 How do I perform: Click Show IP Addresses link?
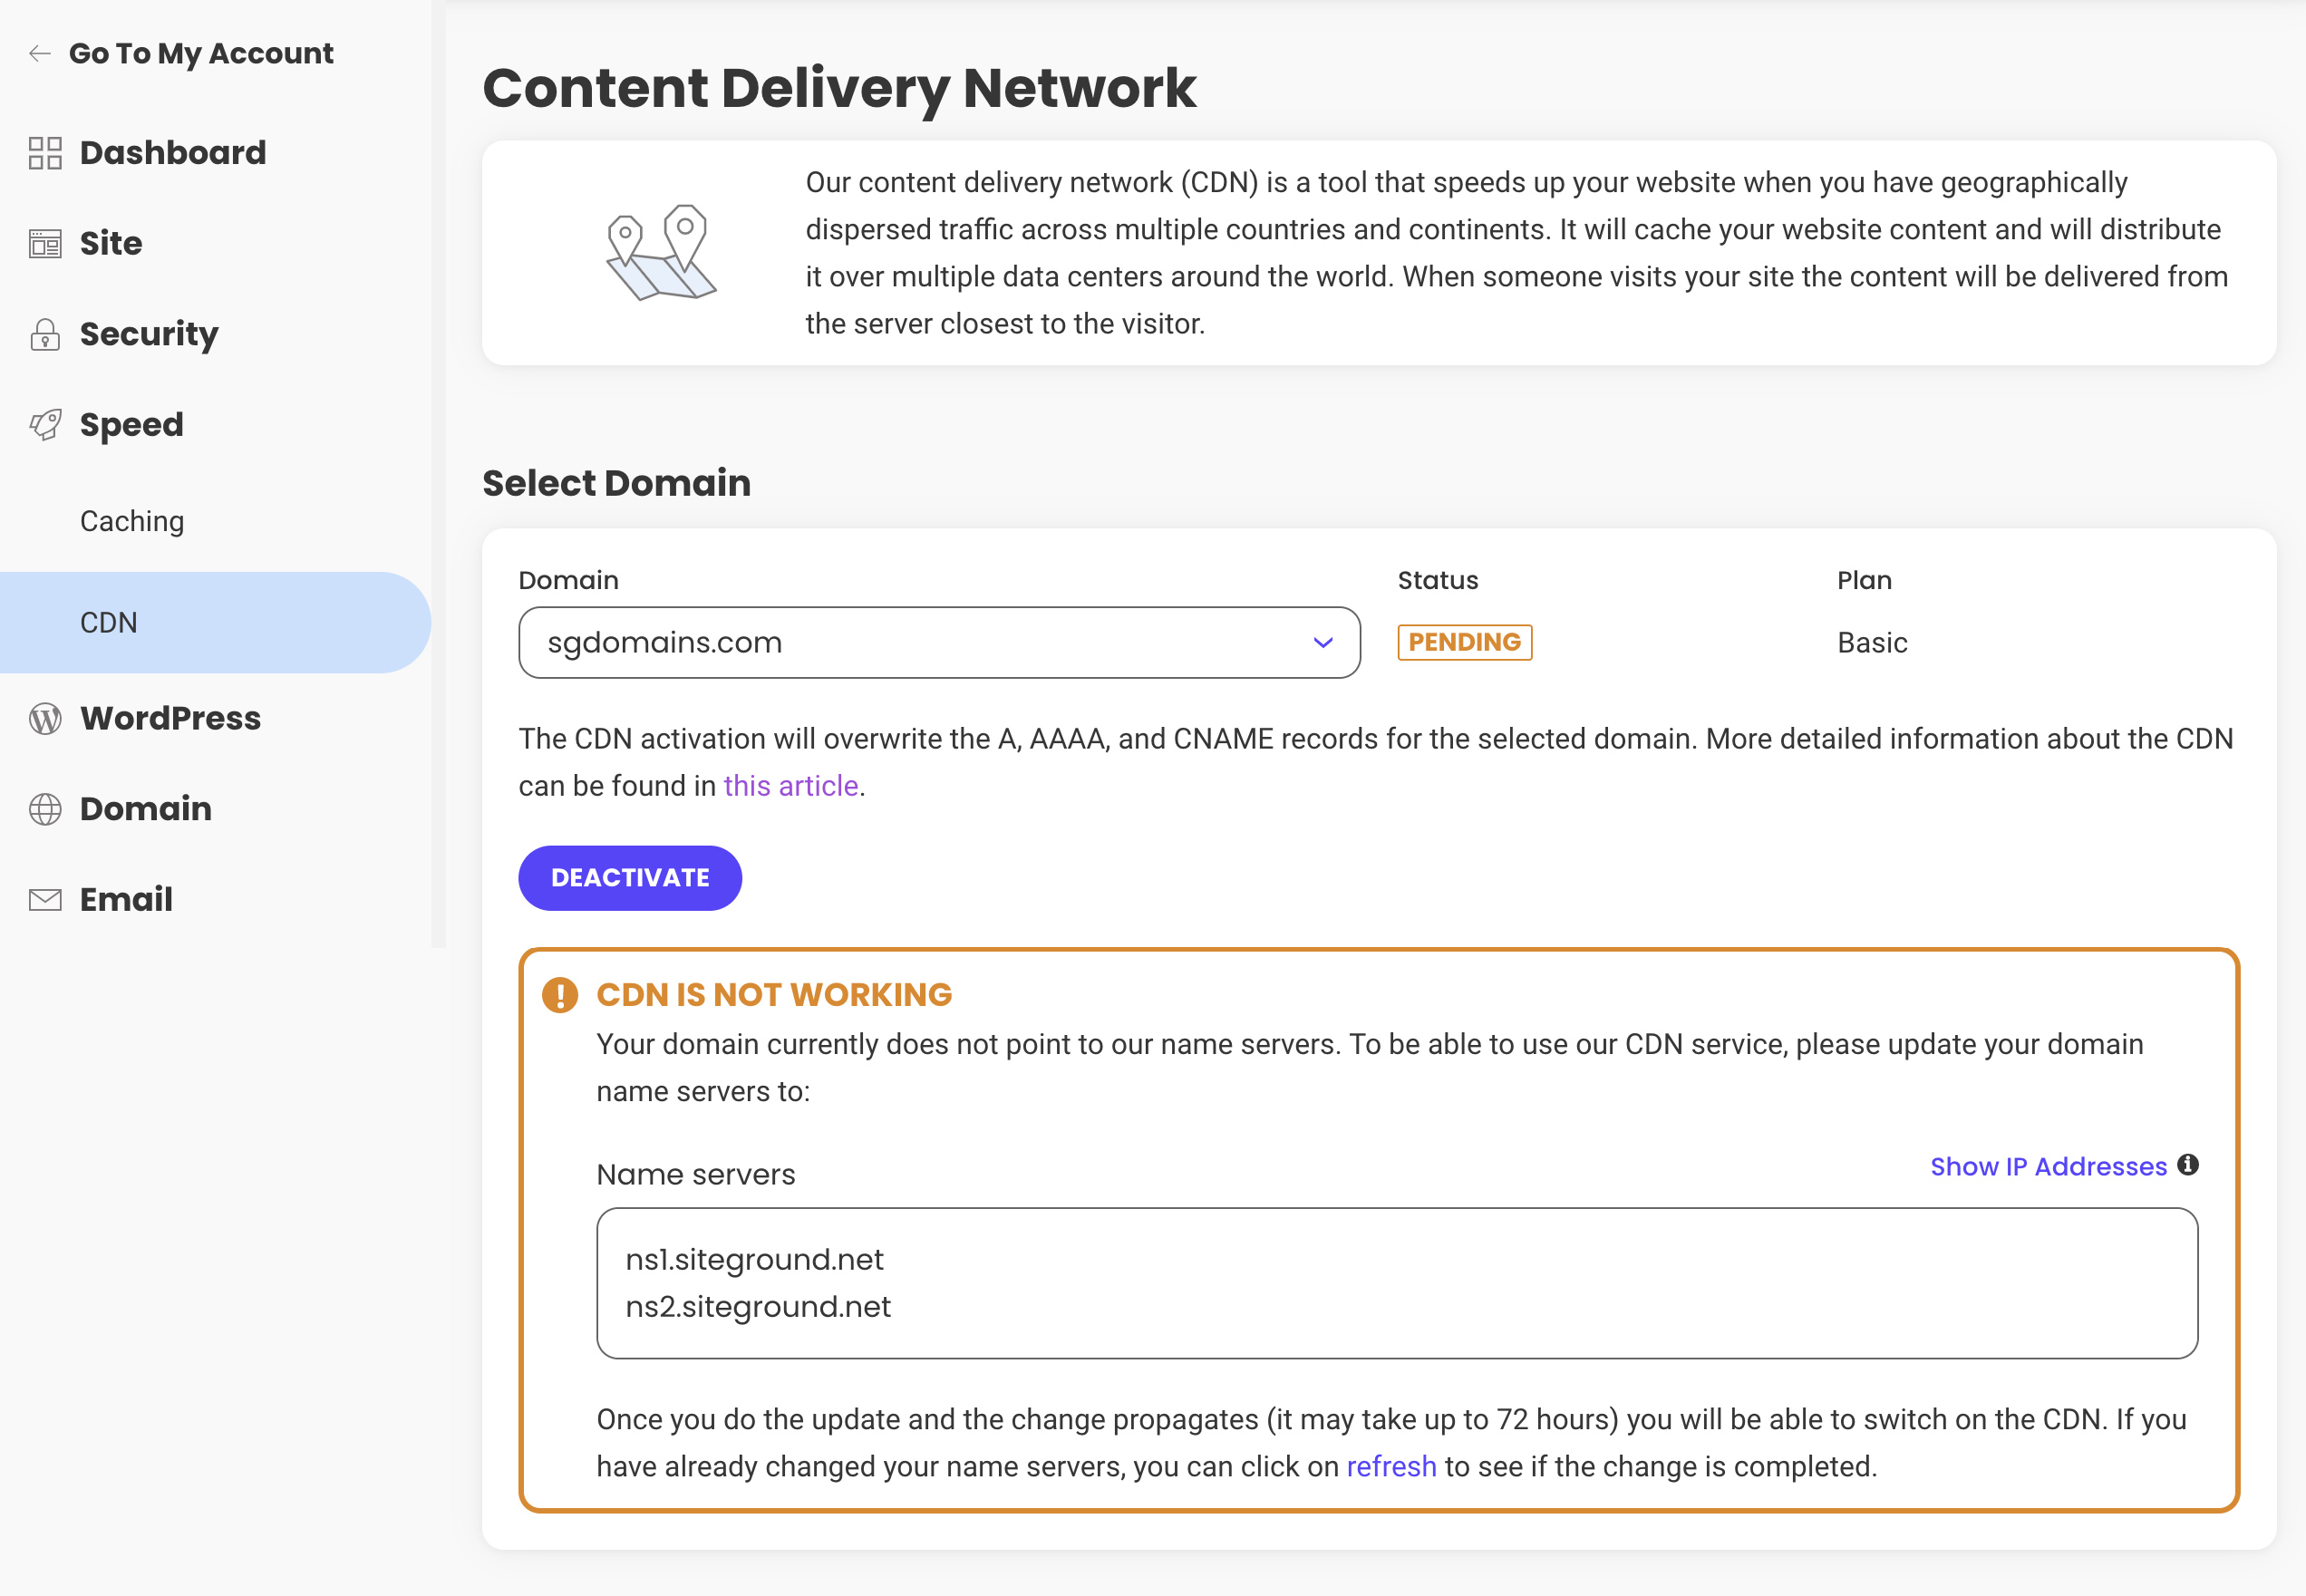tap(2048, 1166)
